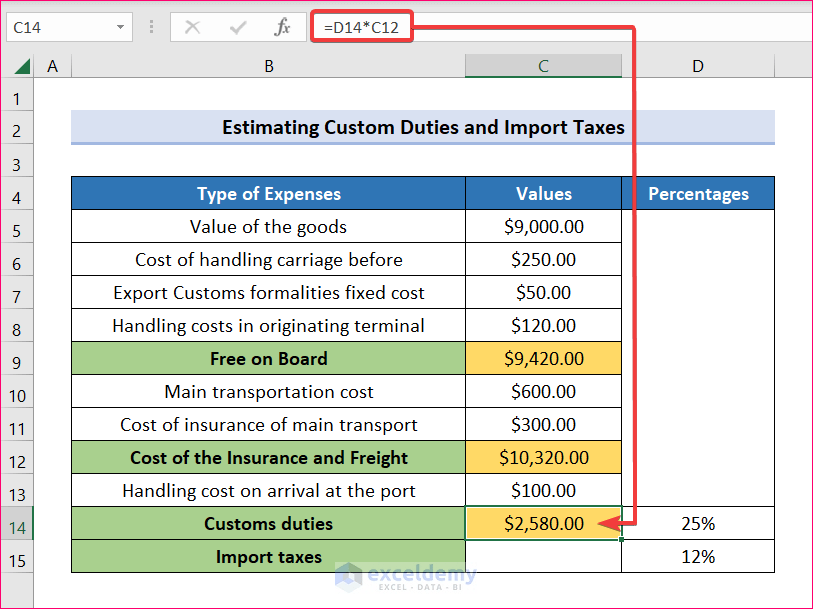This screenshot has width=813, height=609.
Task: Select row 14 header
Action: pyautogui.click(x=17, y=523)
